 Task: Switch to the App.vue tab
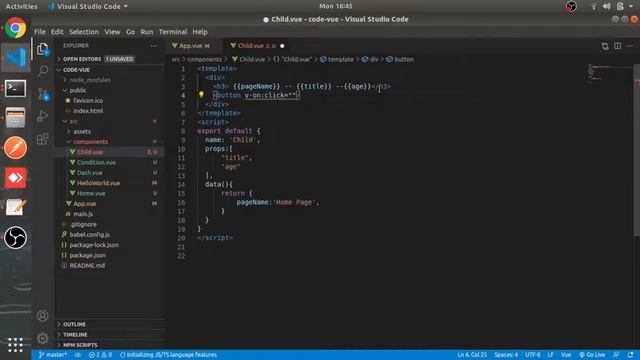click(x=193, y=46)
